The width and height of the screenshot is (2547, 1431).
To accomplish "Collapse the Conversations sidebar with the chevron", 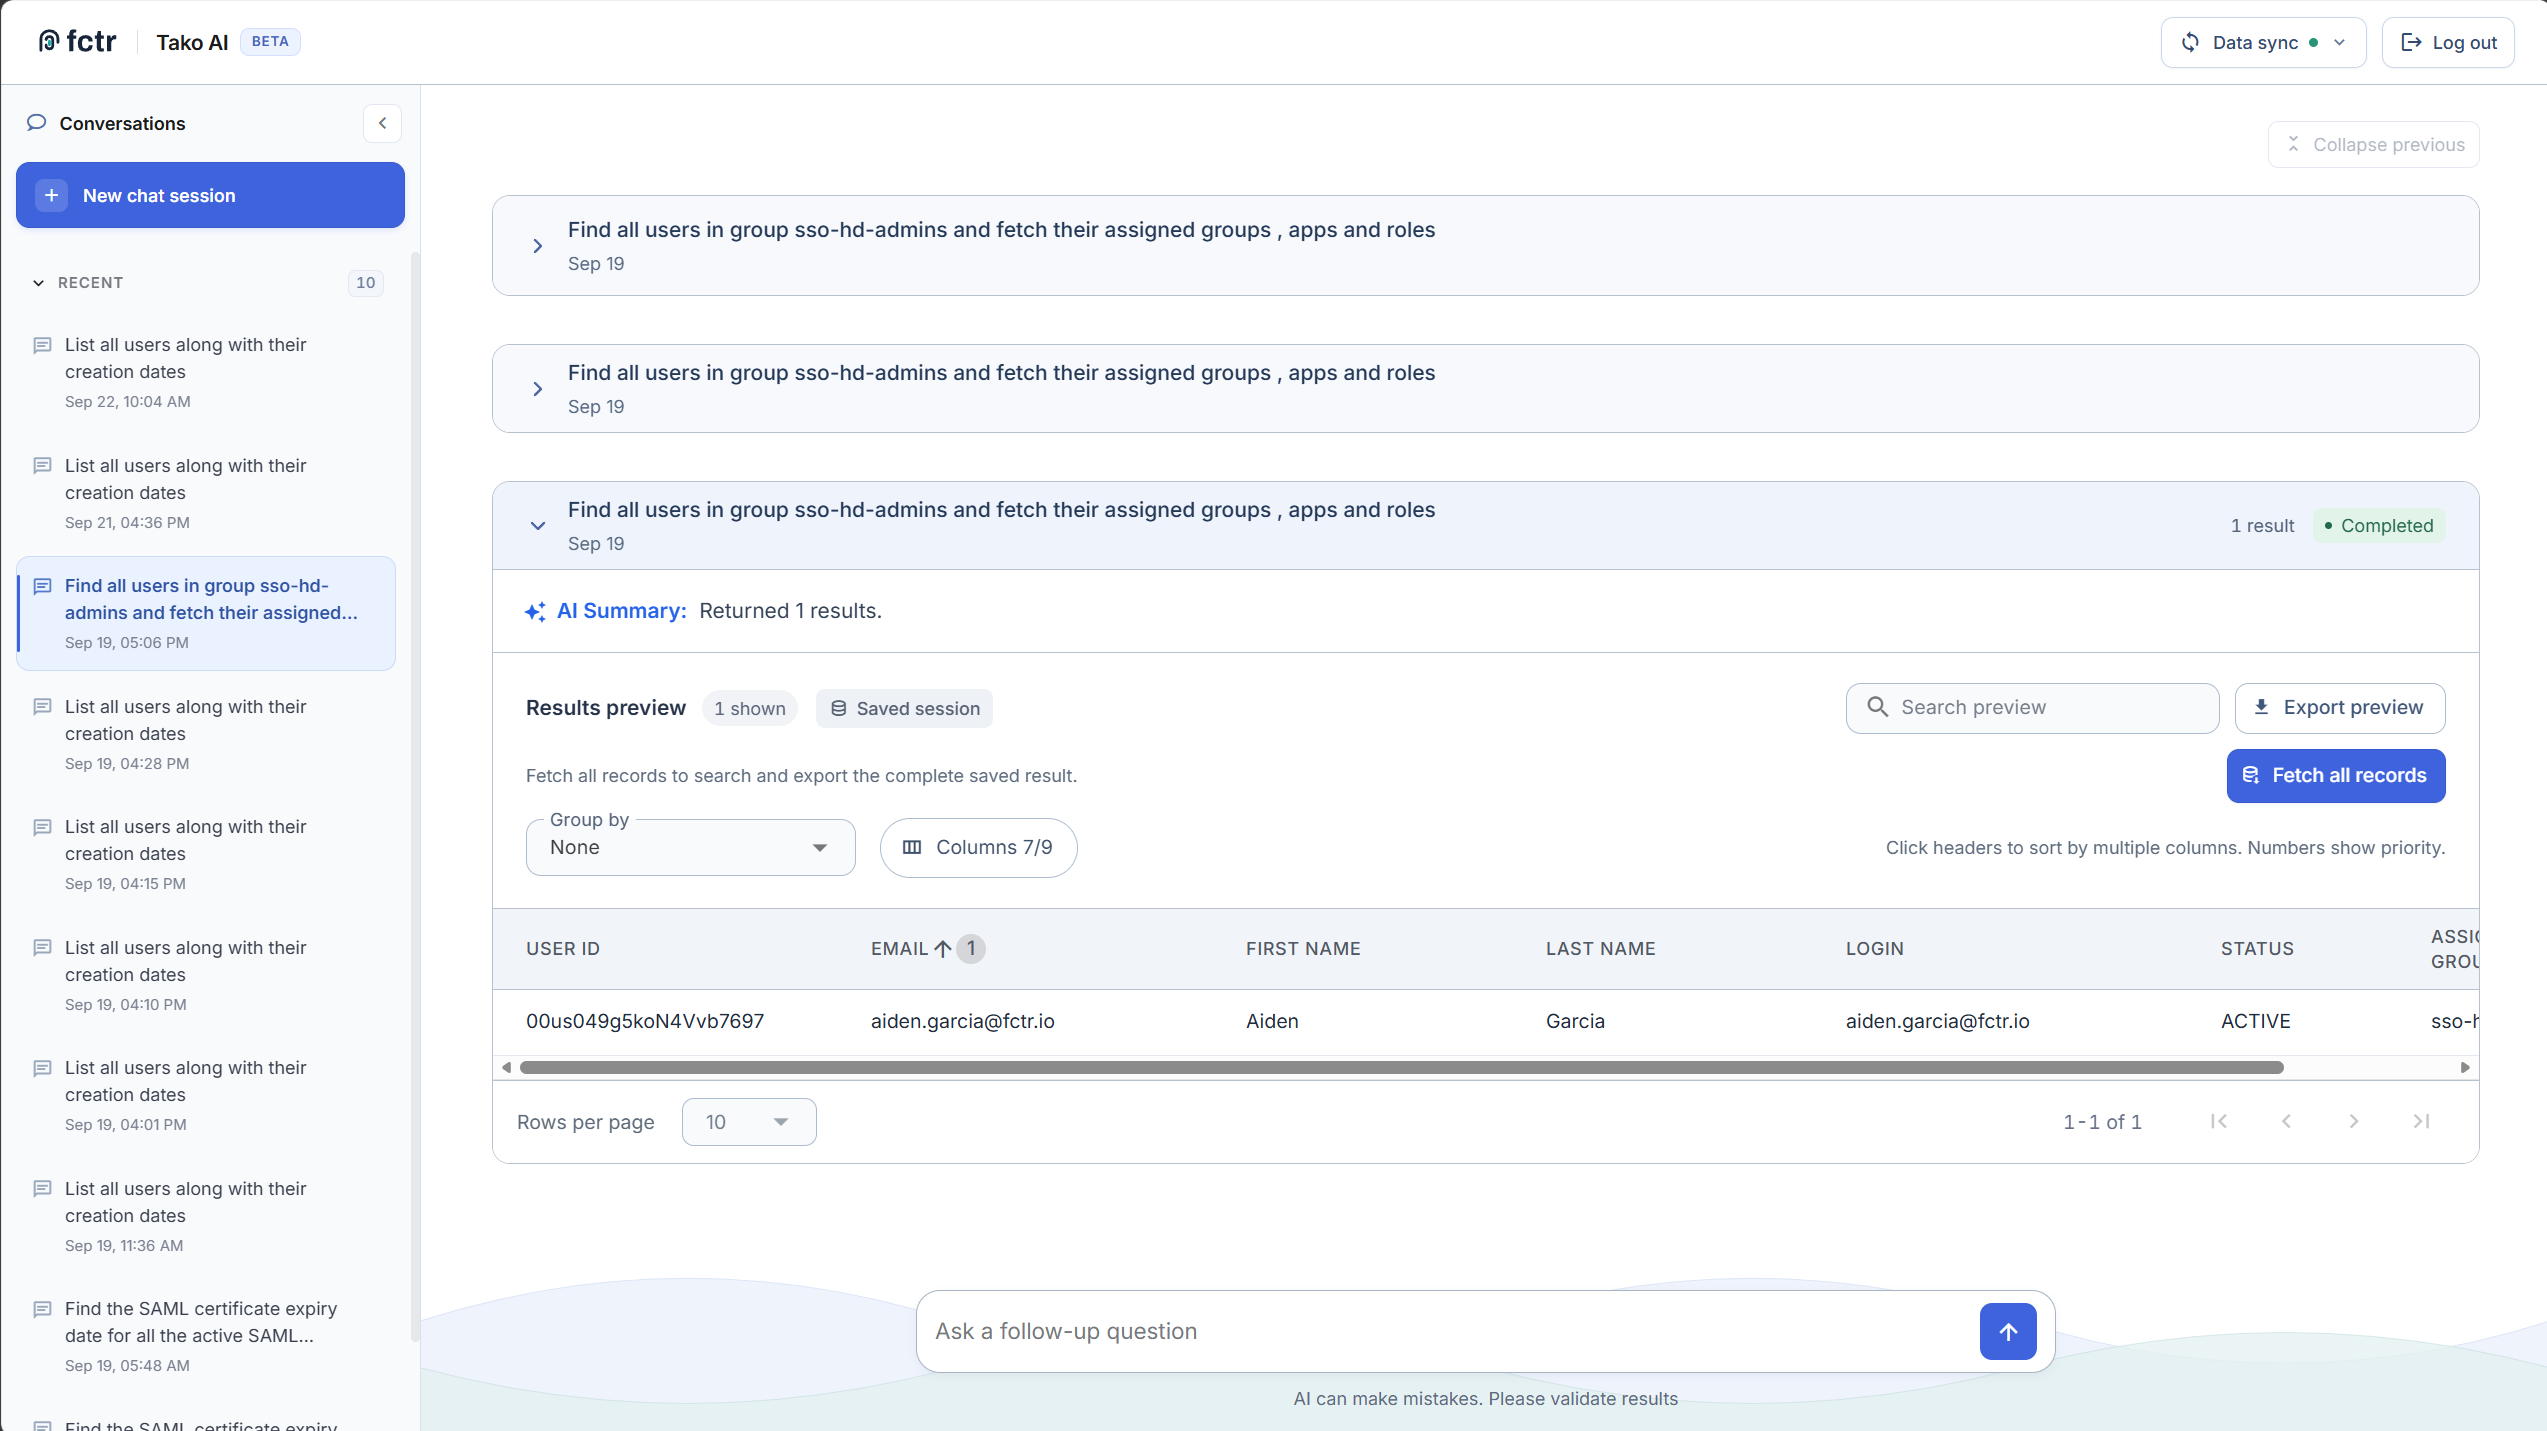I will click(382, 123).
